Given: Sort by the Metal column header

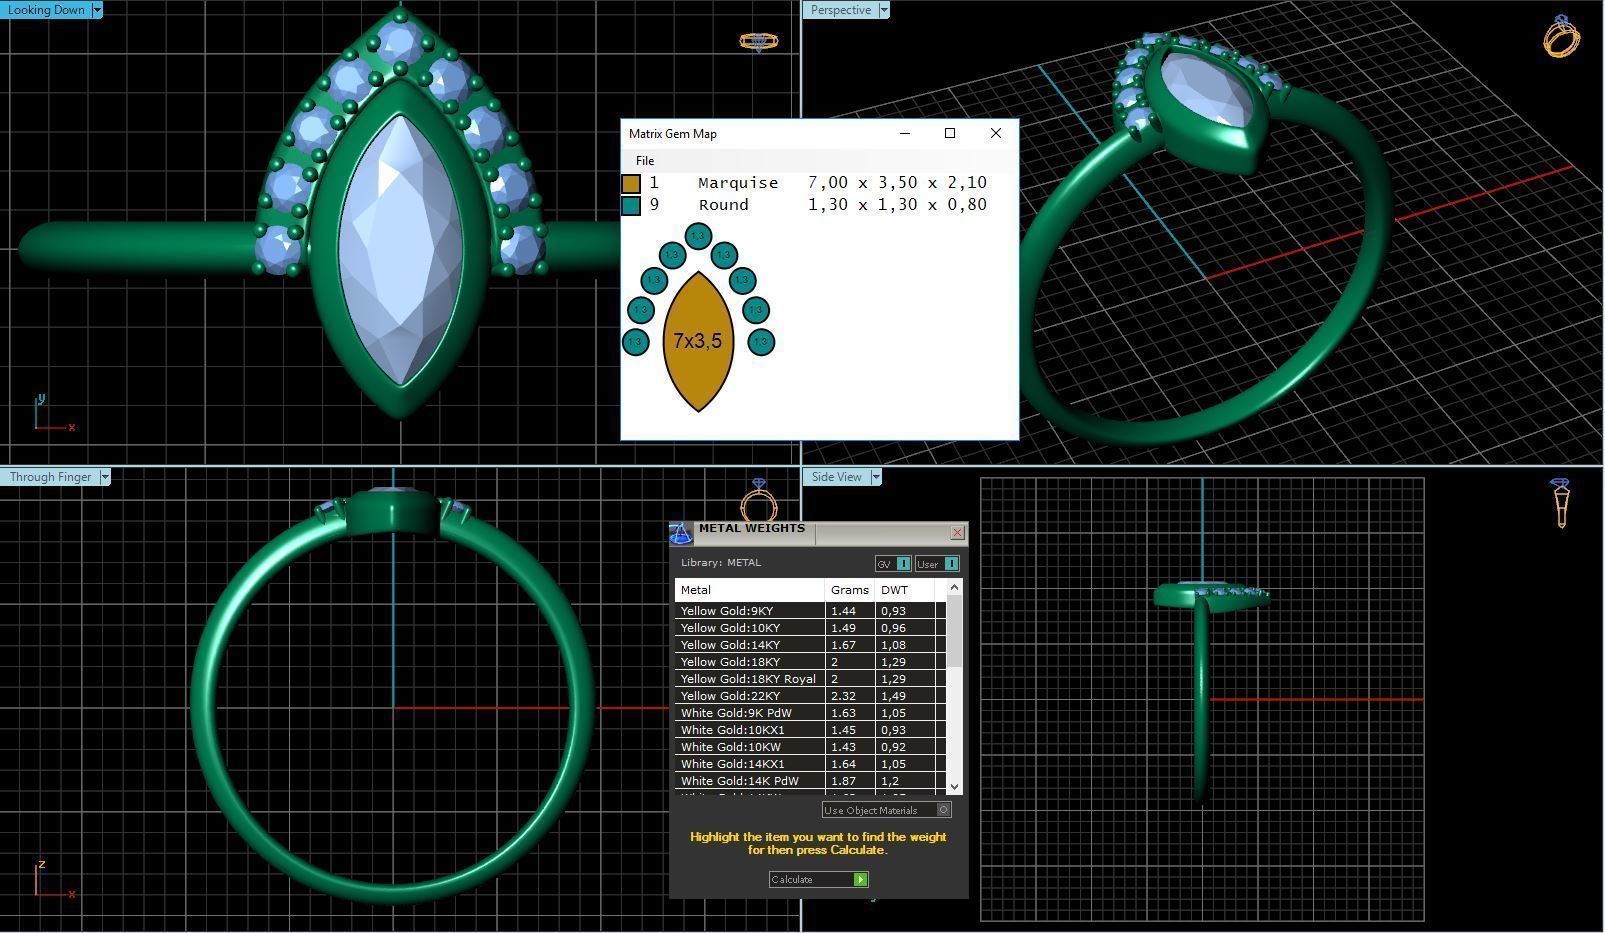Looking at the screenshot, I should (750, 590).
